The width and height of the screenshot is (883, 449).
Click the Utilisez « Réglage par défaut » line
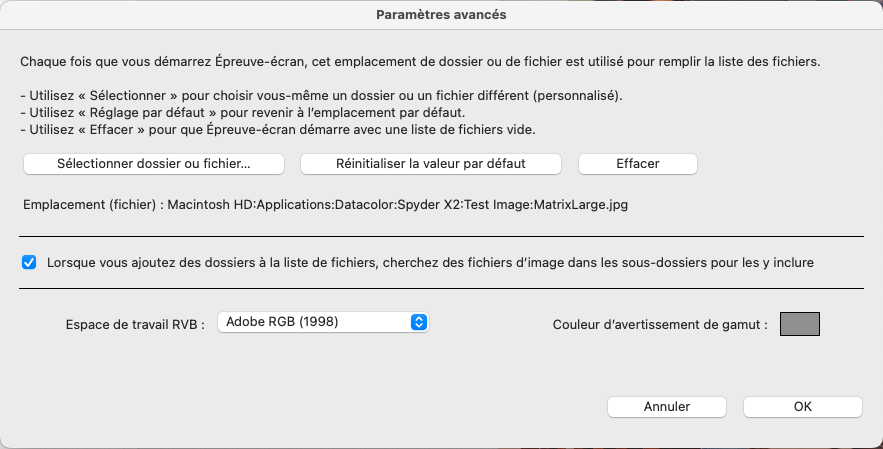(243, 113)
